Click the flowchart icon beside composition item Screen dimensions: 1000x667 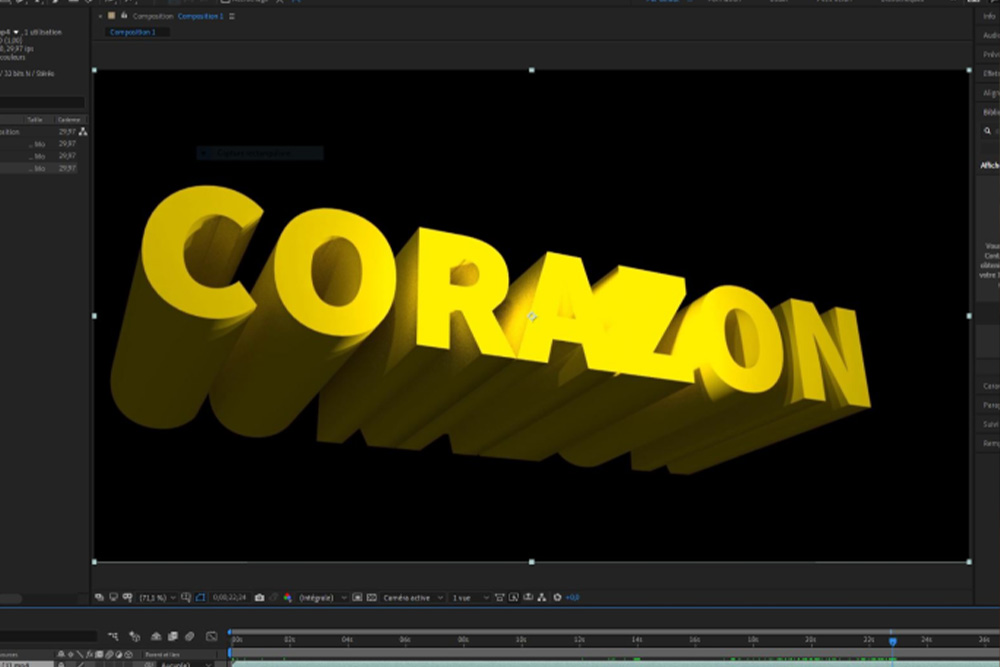pyautogui.click(x=83, y=131)
